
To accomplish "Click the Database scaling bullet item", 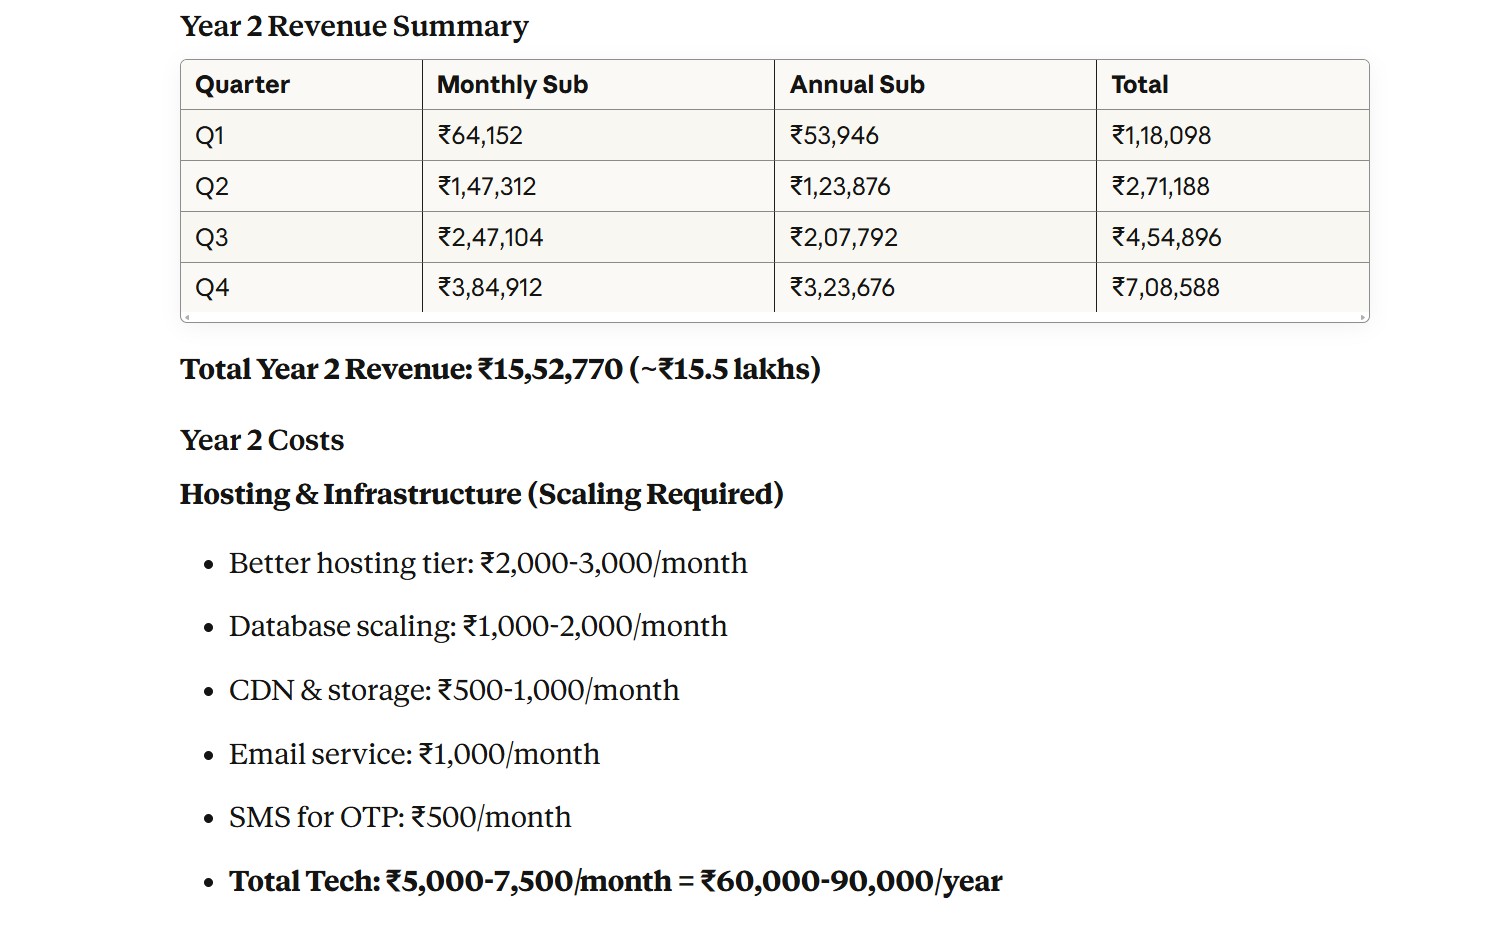I will pyautogui.click(x=477, y=626).
